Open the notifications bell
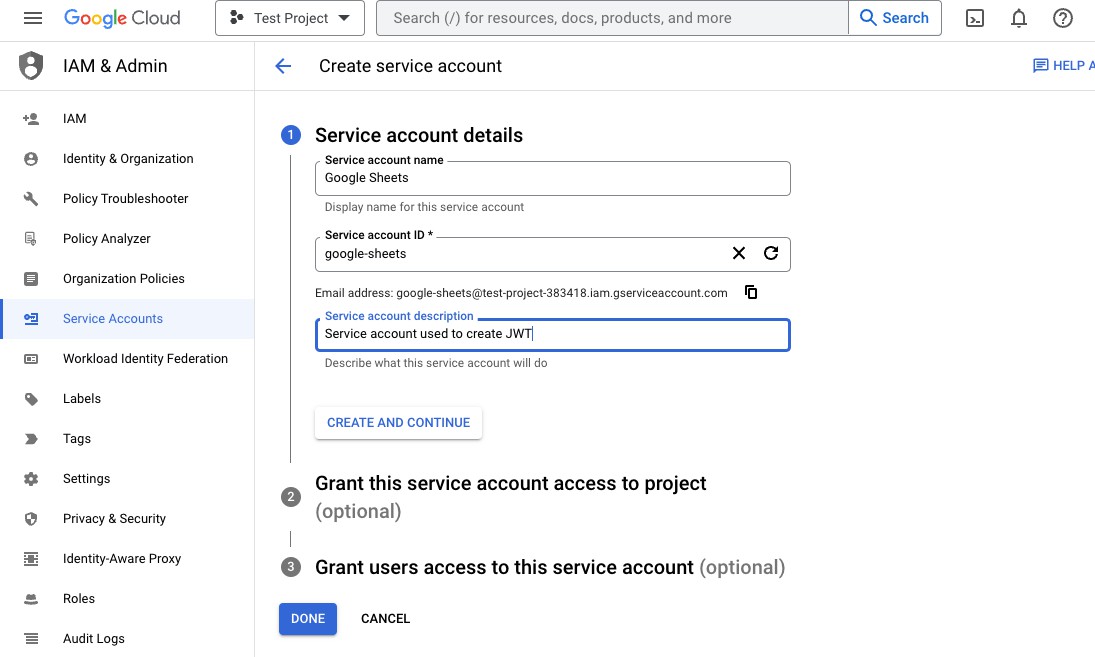The image size is (1095, 657). pyautogui.click(x=1019, y=18)
